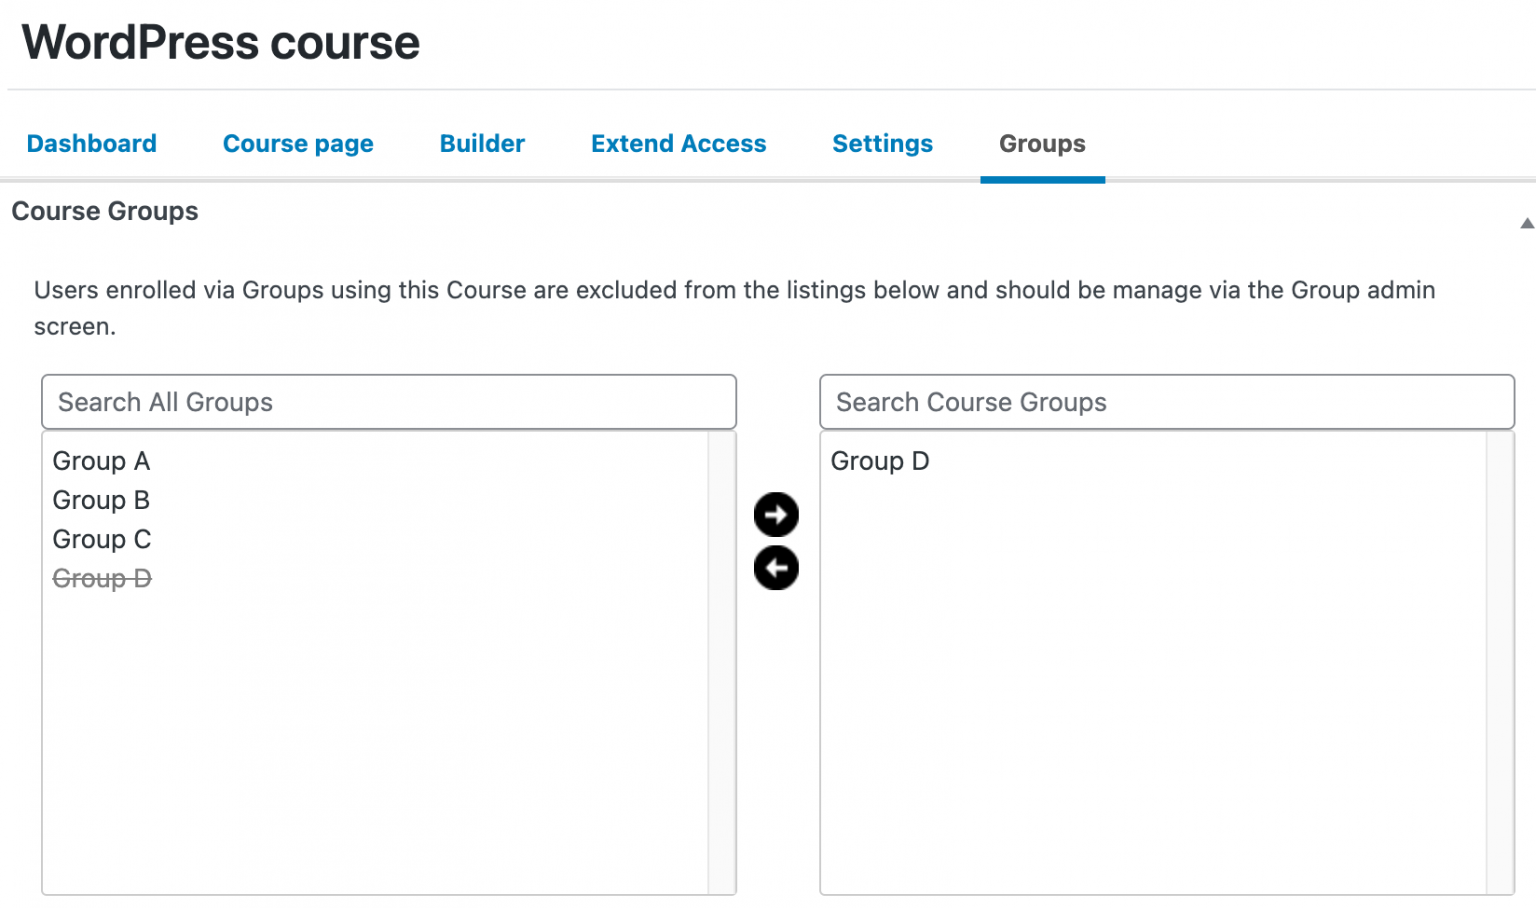The height and width of the screenshot is (908, 1536).
Task: Click the struck-through Group D entry
Action: click(x=102, y=578)
